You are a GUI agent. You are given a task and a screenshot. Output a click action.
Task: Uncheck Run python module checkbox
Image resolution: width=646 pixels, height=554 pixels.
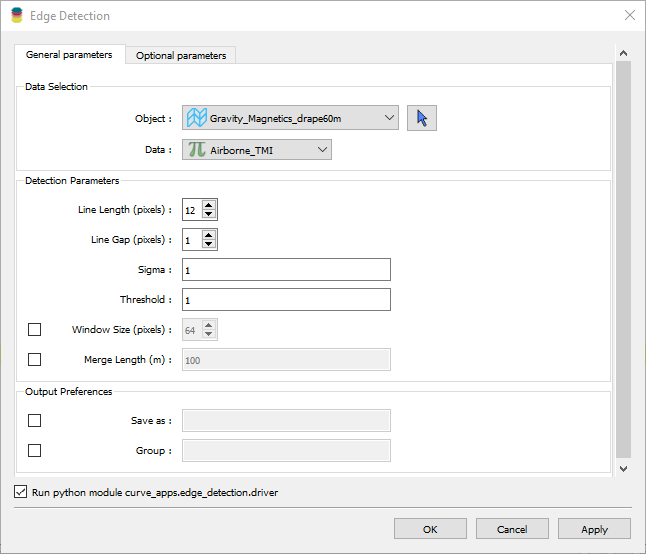pyautogui.click(x=22, y=492)
